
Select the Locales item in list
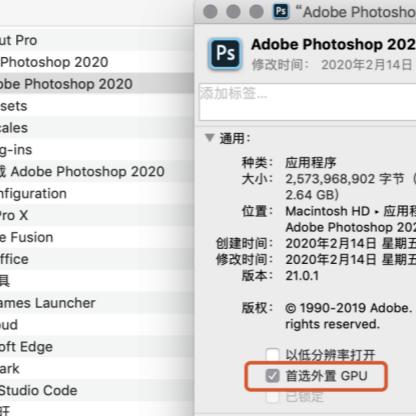[97, 128]
